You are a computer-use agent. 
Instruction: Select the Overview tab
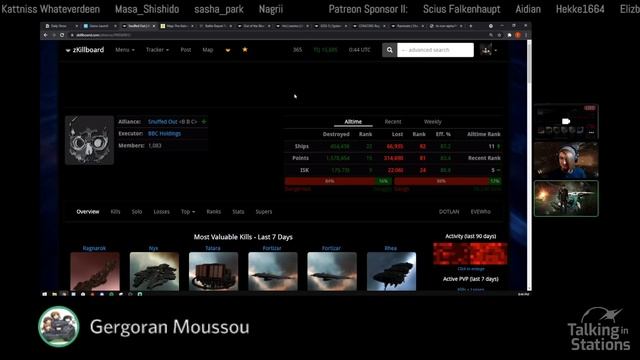point(88,211)
